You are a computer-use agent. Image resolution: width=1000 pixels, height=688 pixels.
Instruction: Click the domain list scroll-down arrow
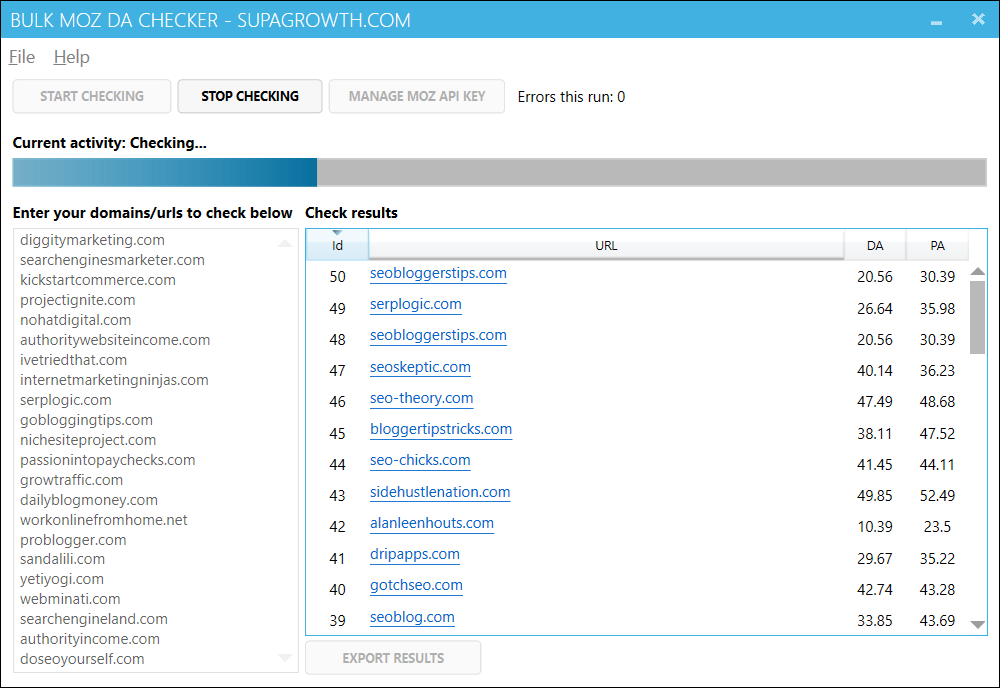point(285,657)
